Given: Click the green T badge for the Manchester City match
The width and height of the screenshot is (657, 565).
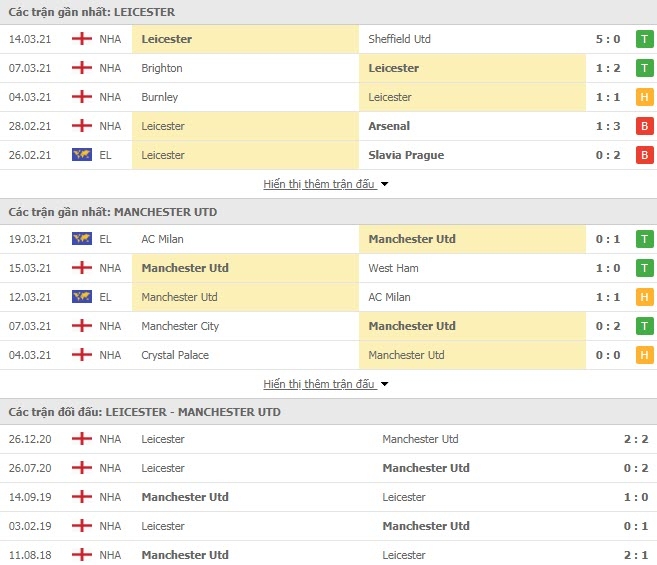Looking at the screenshot, I should point(644,326).
